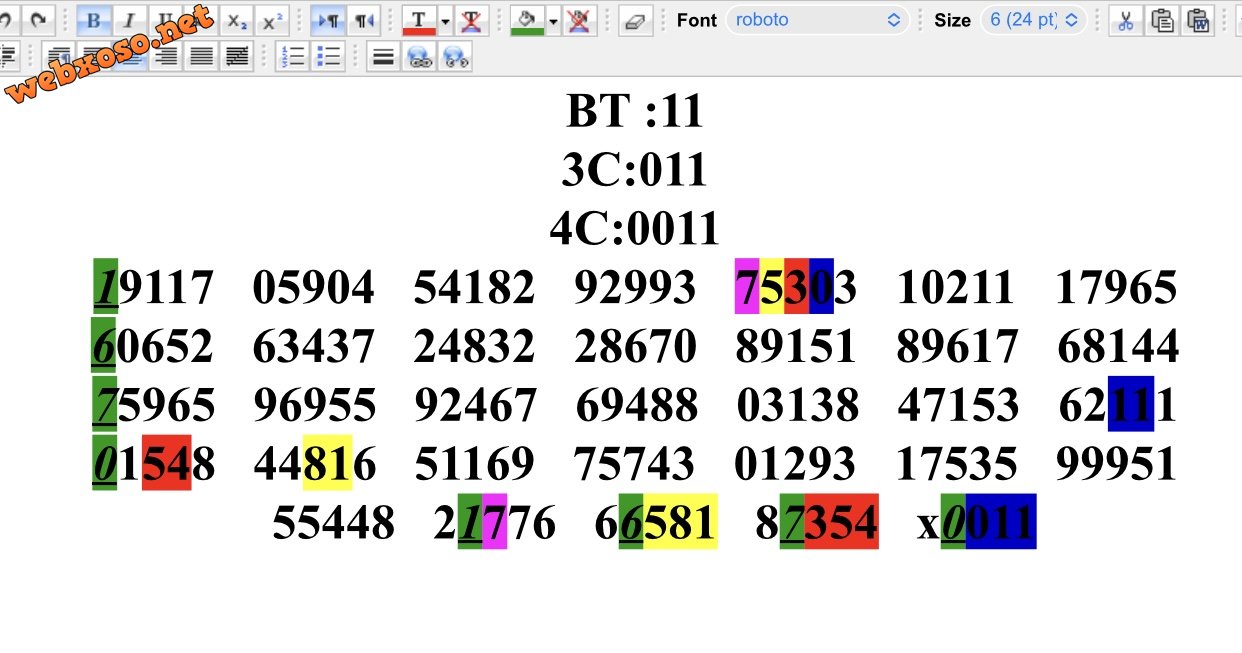Click the number 21776
The width and height of the screenshot is (1242, 653).
coord(495,523)
